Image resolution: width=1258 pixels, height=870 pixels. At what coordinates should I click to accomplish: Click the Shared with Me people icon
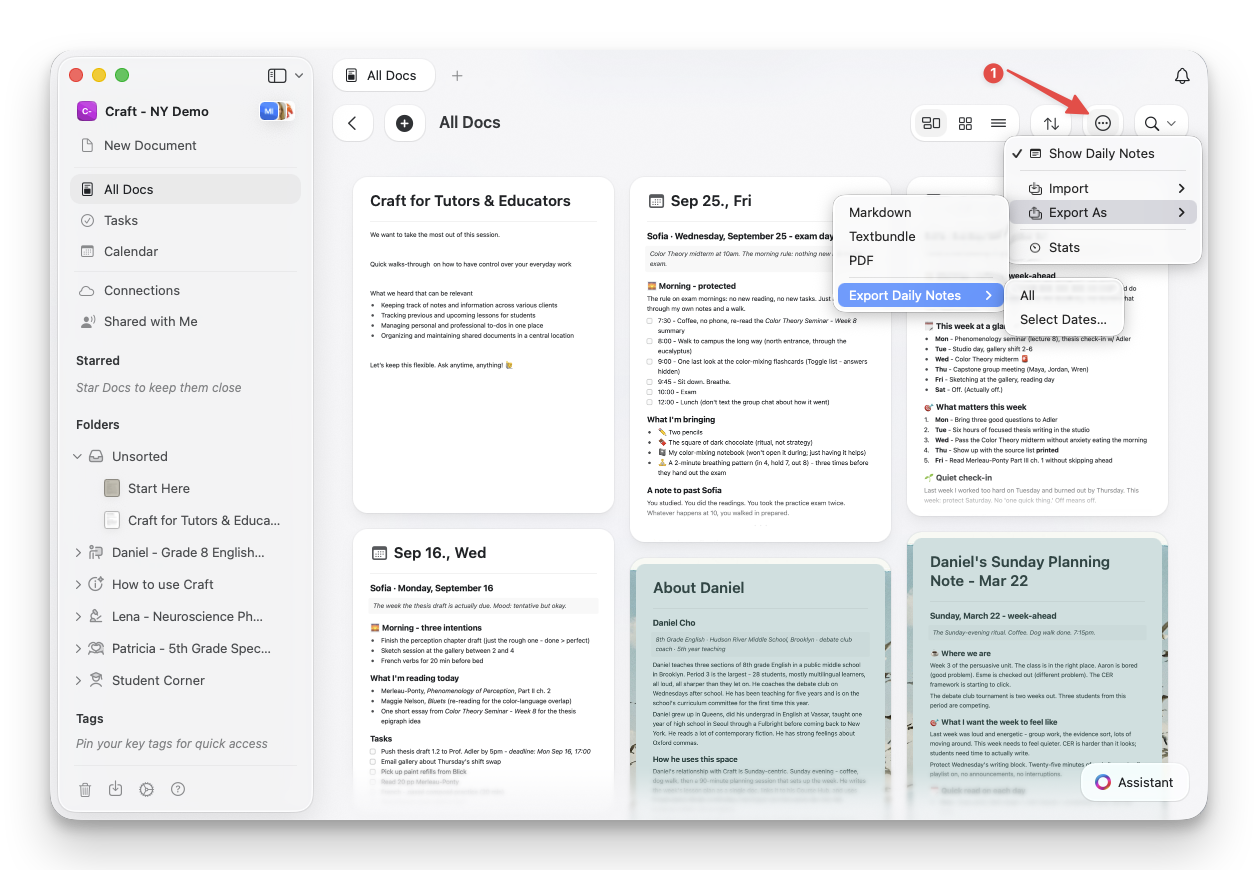[87, 321]
